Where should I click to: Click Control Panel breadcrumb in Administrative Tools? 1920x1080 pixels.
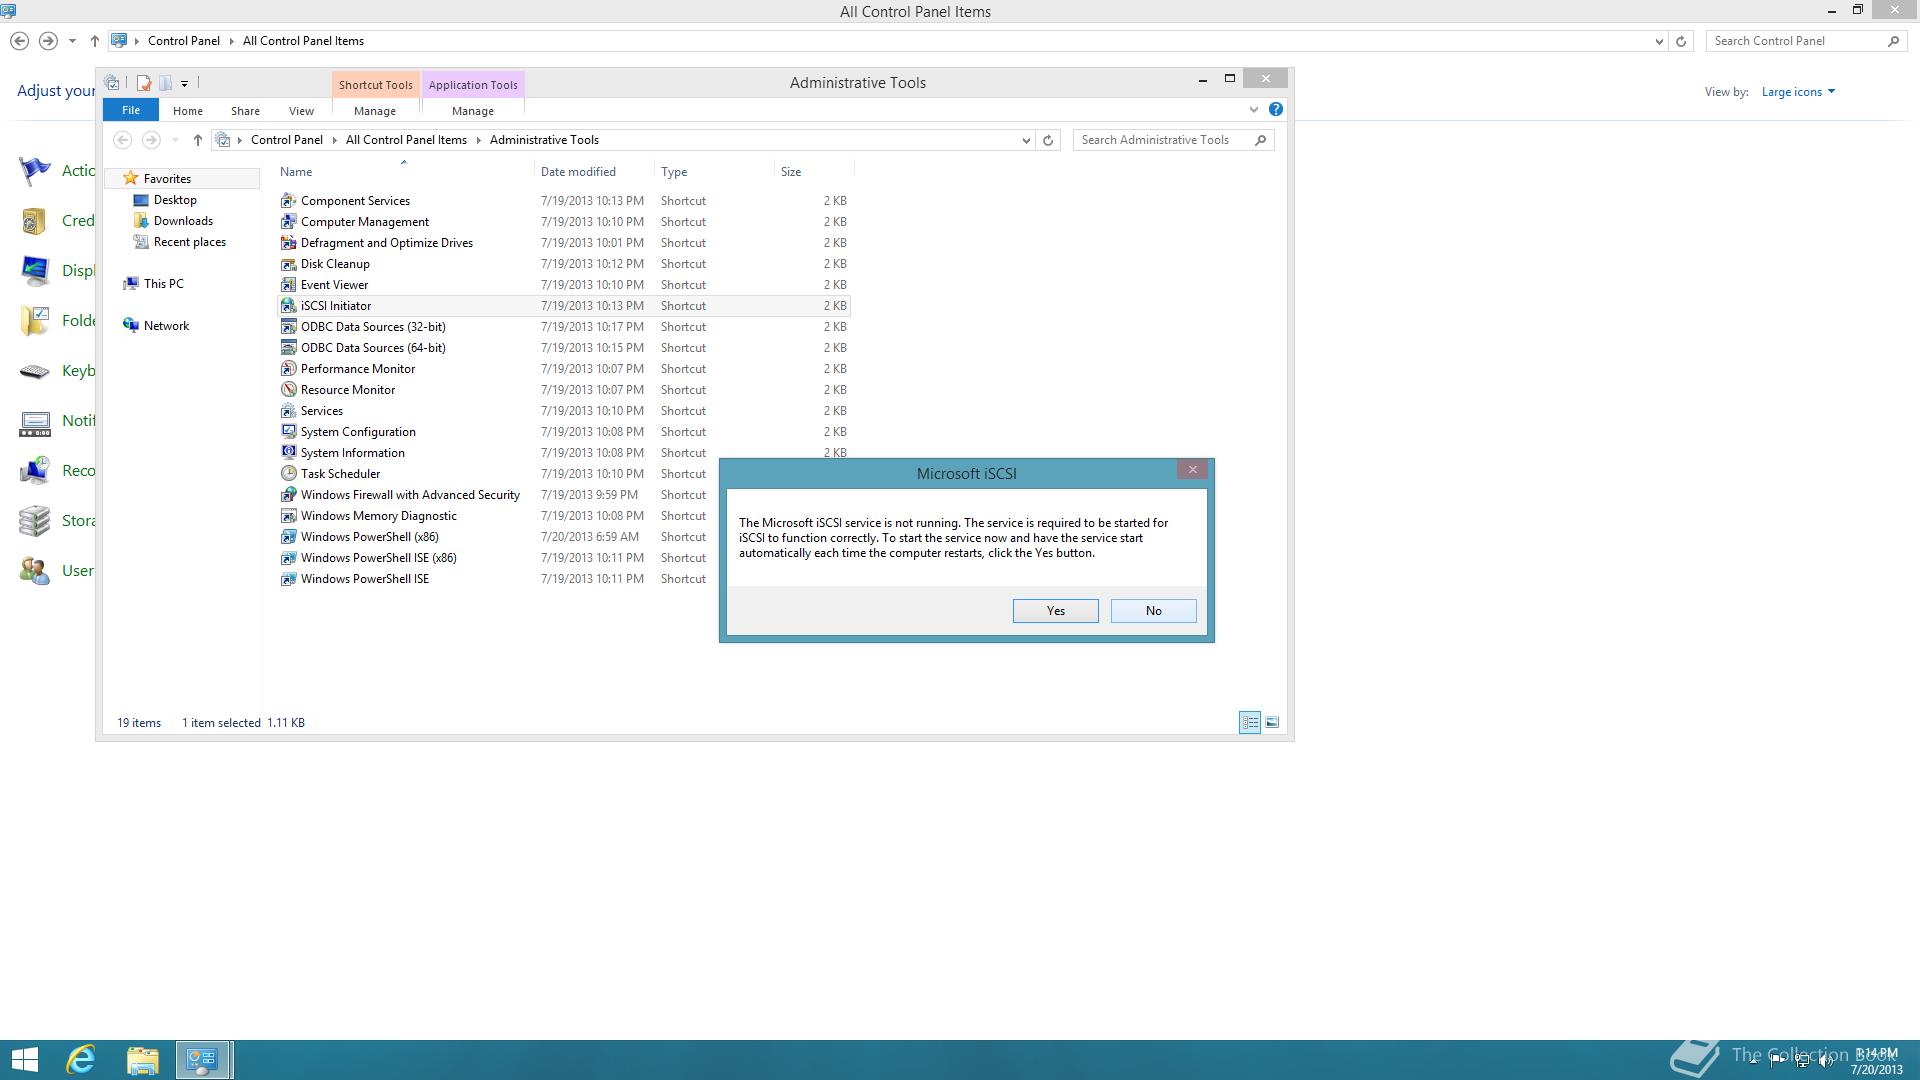pos(287,140)
